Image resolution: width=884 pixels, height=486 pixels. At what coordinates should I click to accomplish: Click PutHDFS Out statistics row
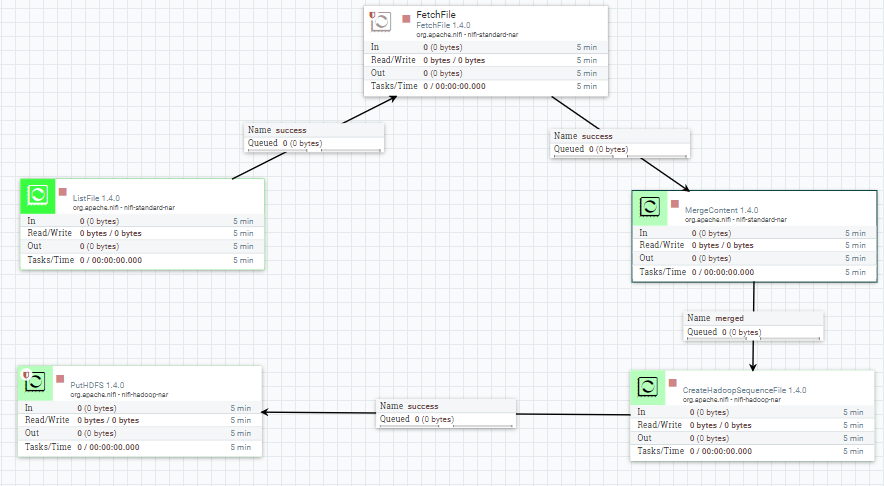pyautogui.click(x=140, y=434)
